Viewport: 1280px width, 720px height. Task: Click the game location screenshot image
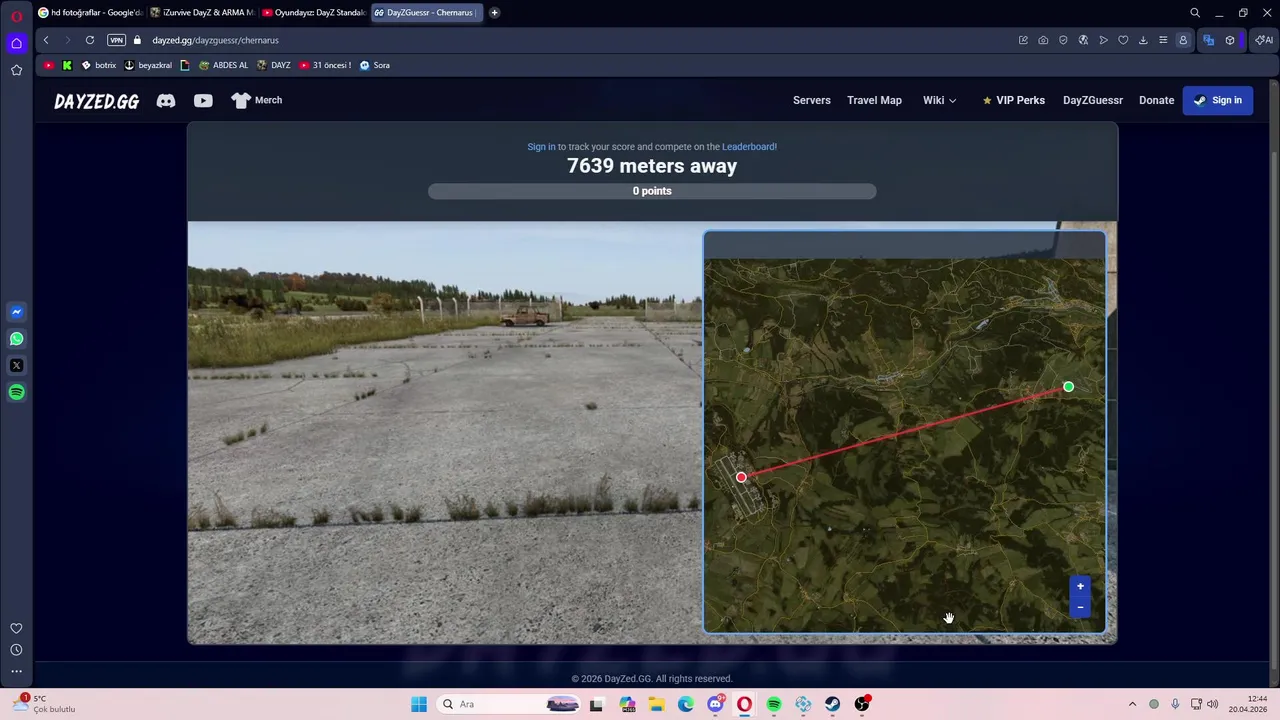click(444, 432)
